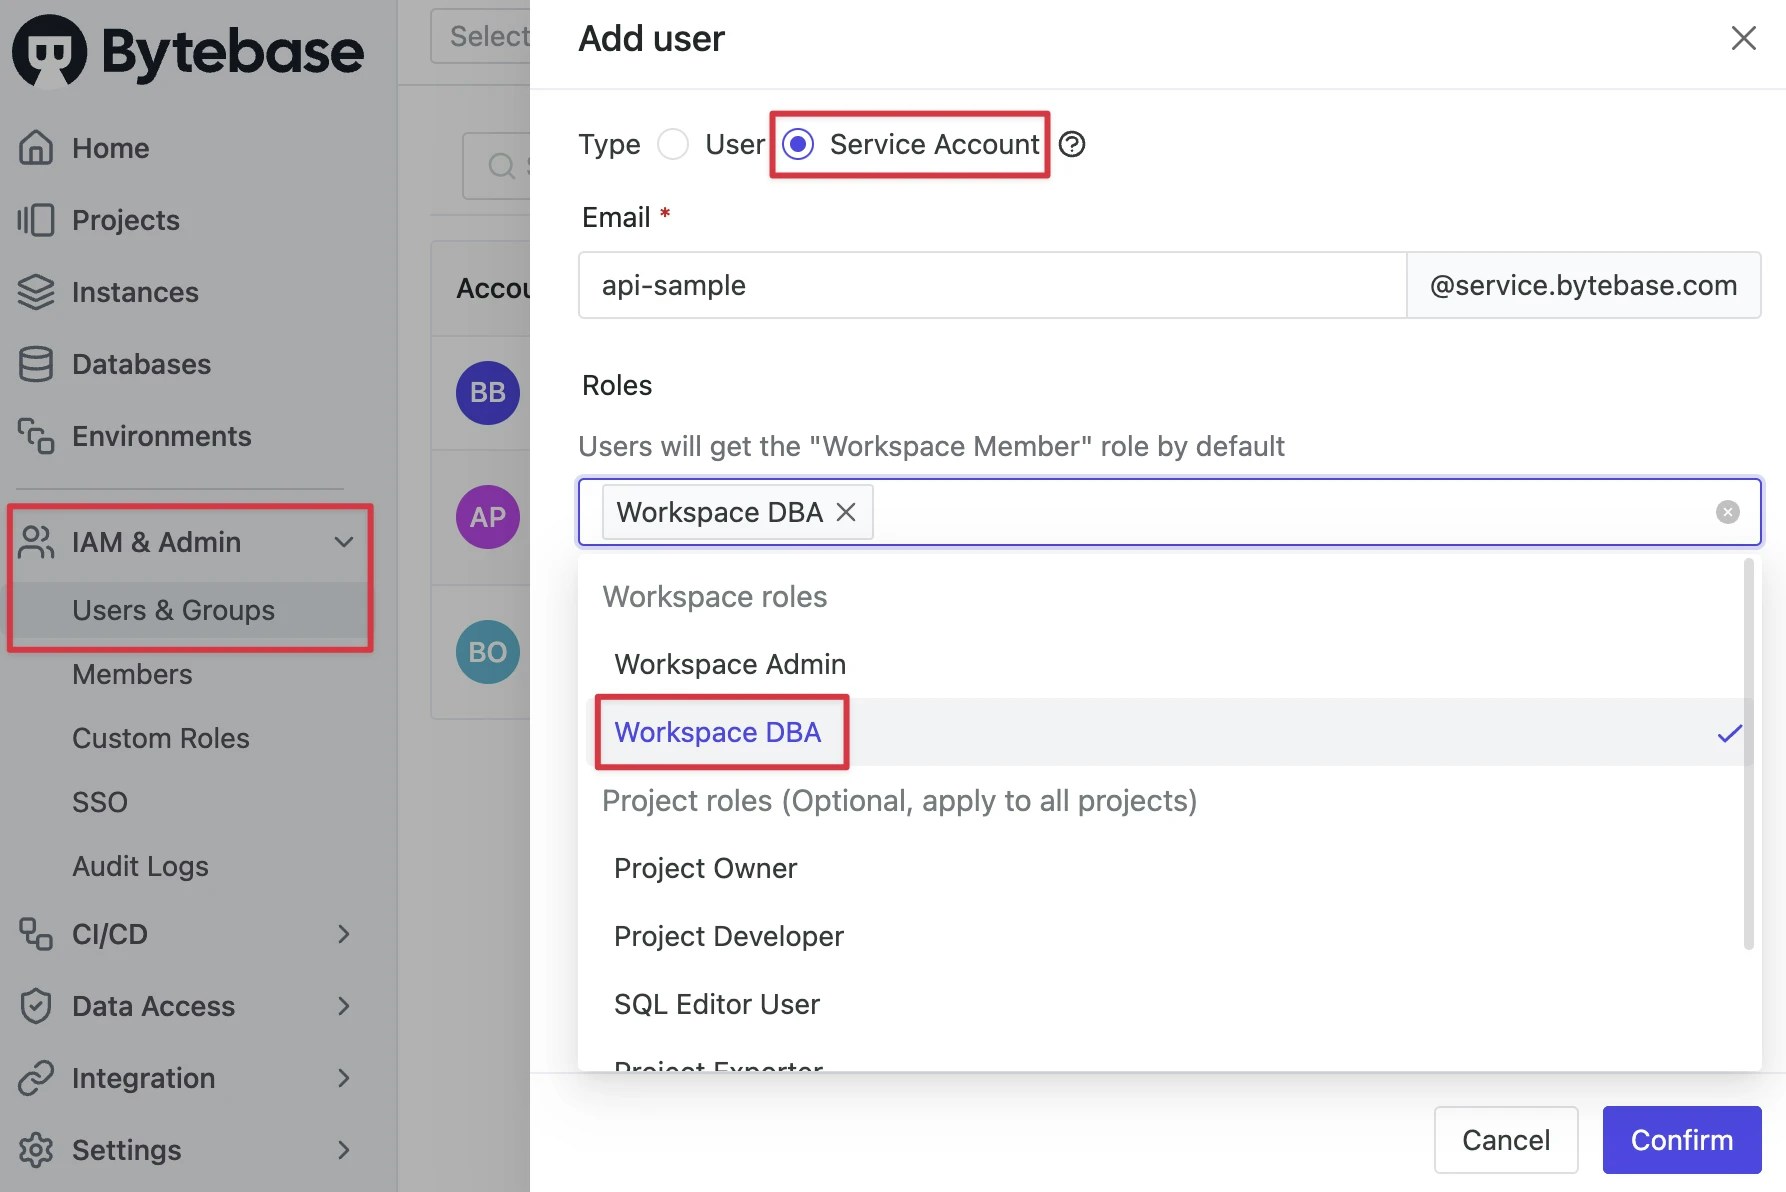1786x1192 pixels.
Task: Confirm adding the new user
Action: pos(1681,1139)
